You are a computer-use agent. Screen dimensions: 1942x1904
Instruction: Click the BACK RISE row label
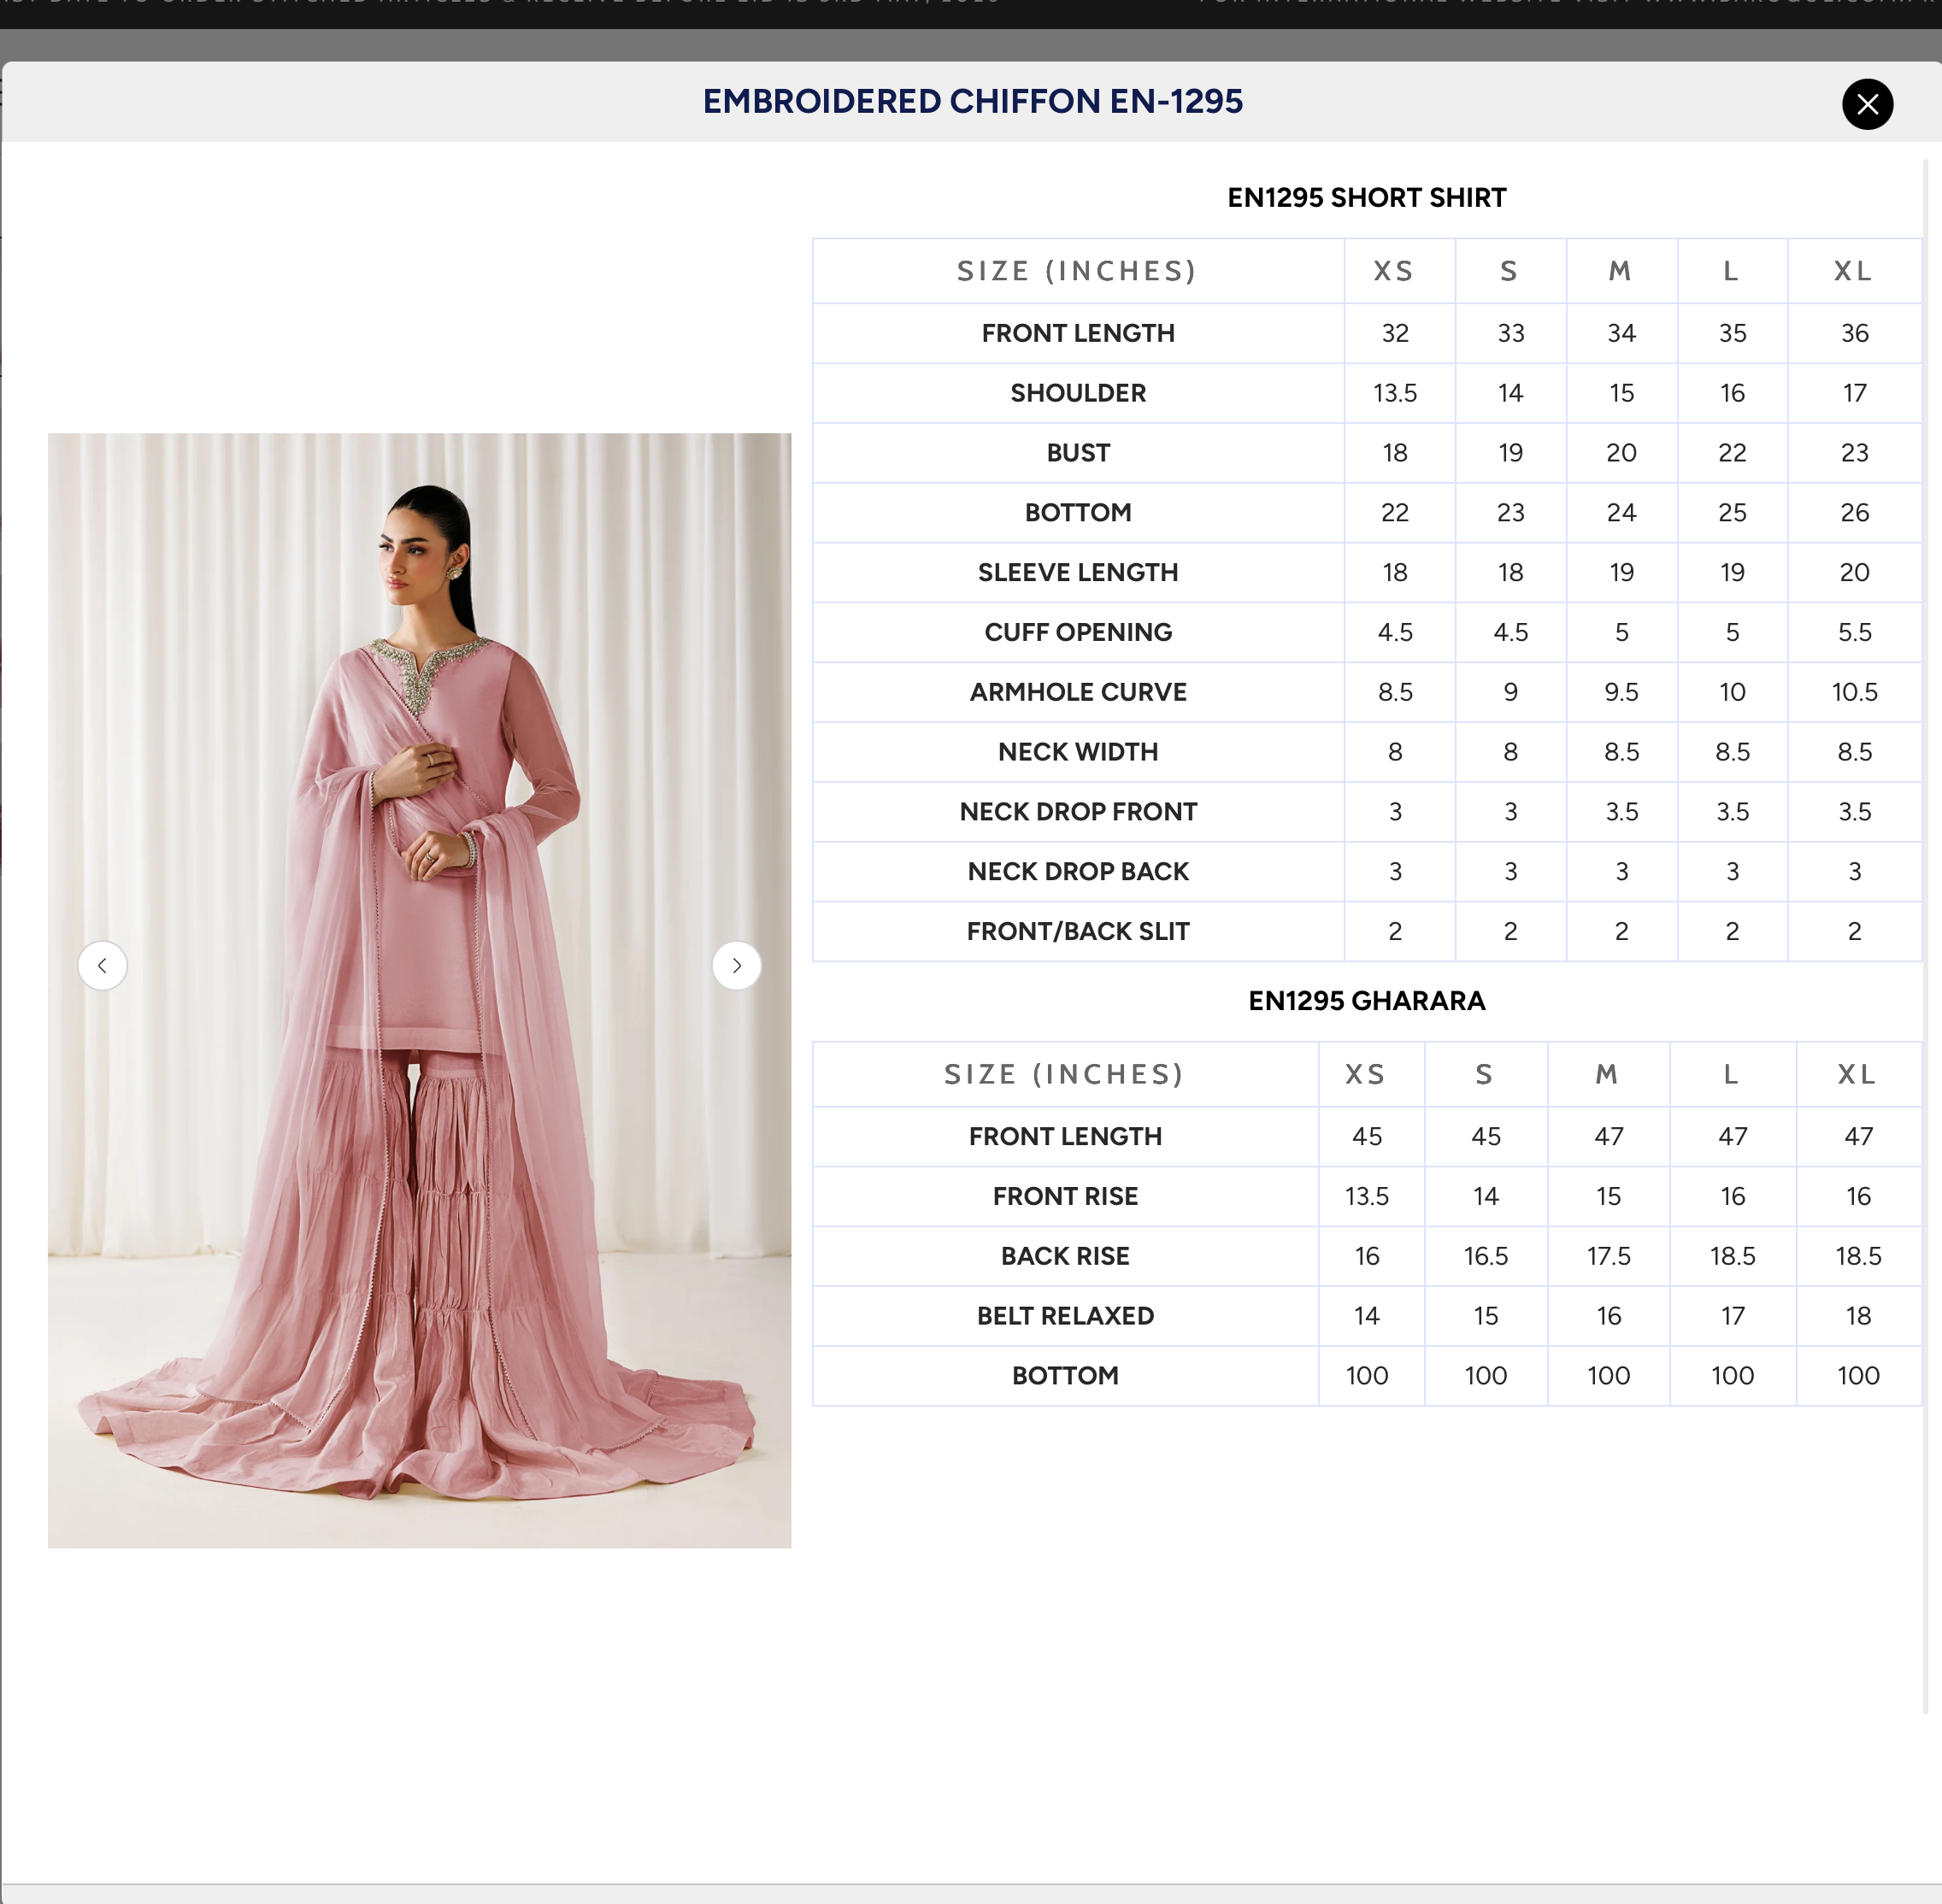(x=1065, y=1256)
